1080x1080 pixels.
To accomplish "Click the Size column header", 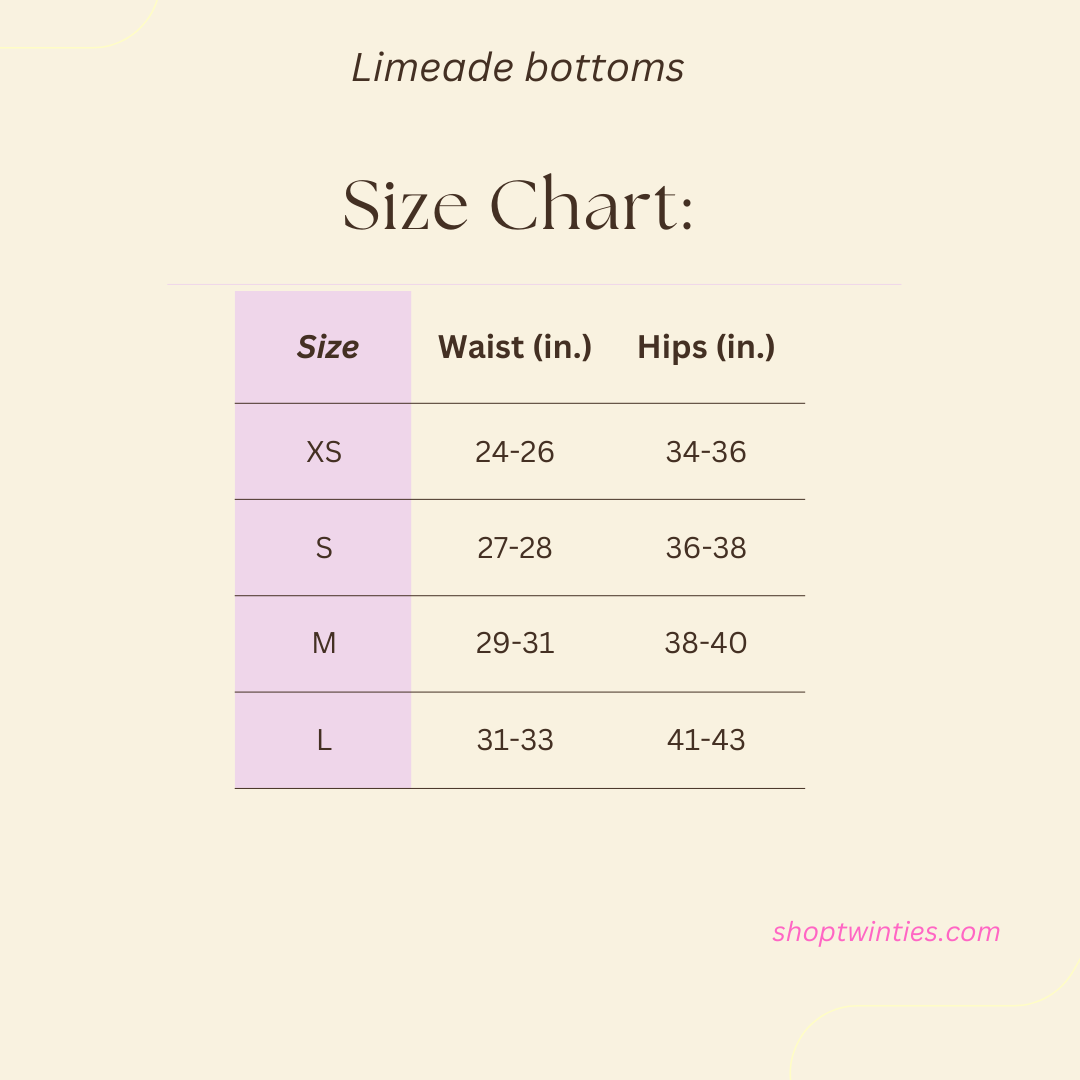I will coord(327,347).
